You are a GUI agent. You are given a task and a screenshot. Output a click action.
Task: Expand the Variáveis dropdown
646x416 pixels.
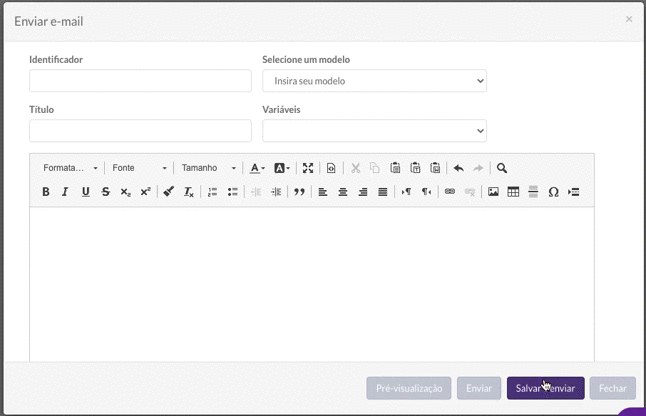374,131
